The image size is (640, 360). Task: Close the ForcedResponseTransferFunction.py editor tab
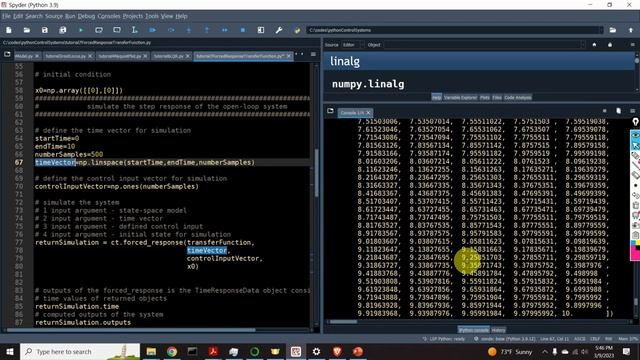tap(289, 56)
